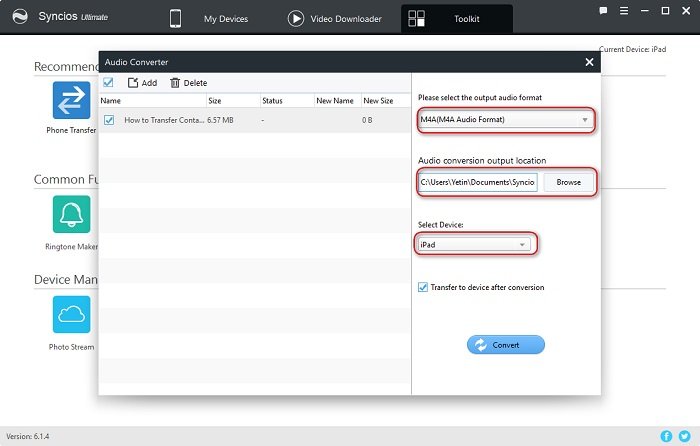Click the output location path field

[x=478, y=182]
